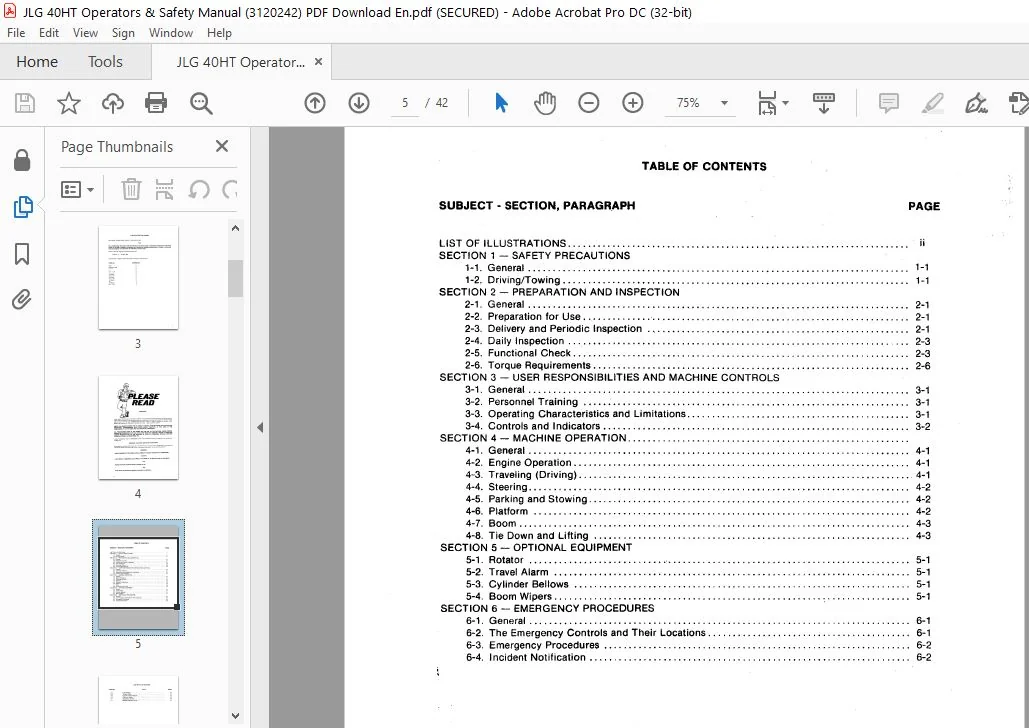Click '4-5. Parking and Stowing' entry
1029x728 pixels.
(x=526, y=499)
